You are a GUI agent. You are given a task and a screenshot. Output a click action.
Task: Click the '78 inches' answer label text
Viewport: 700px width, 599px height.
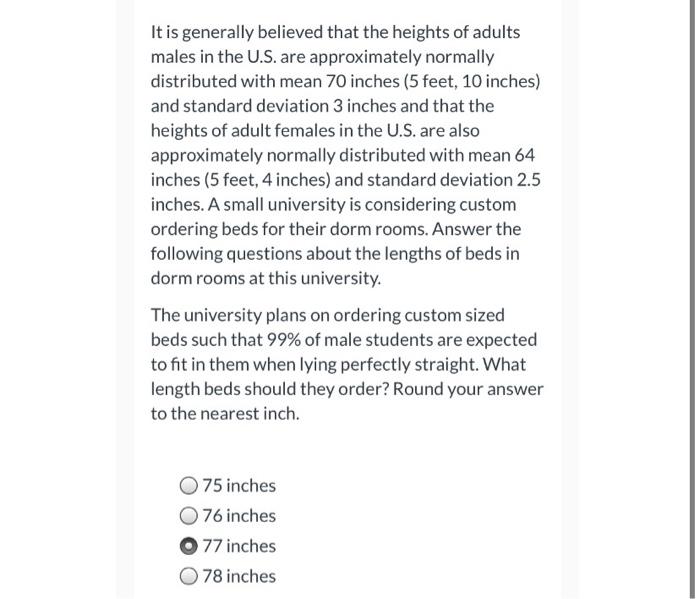coord(239,576)
